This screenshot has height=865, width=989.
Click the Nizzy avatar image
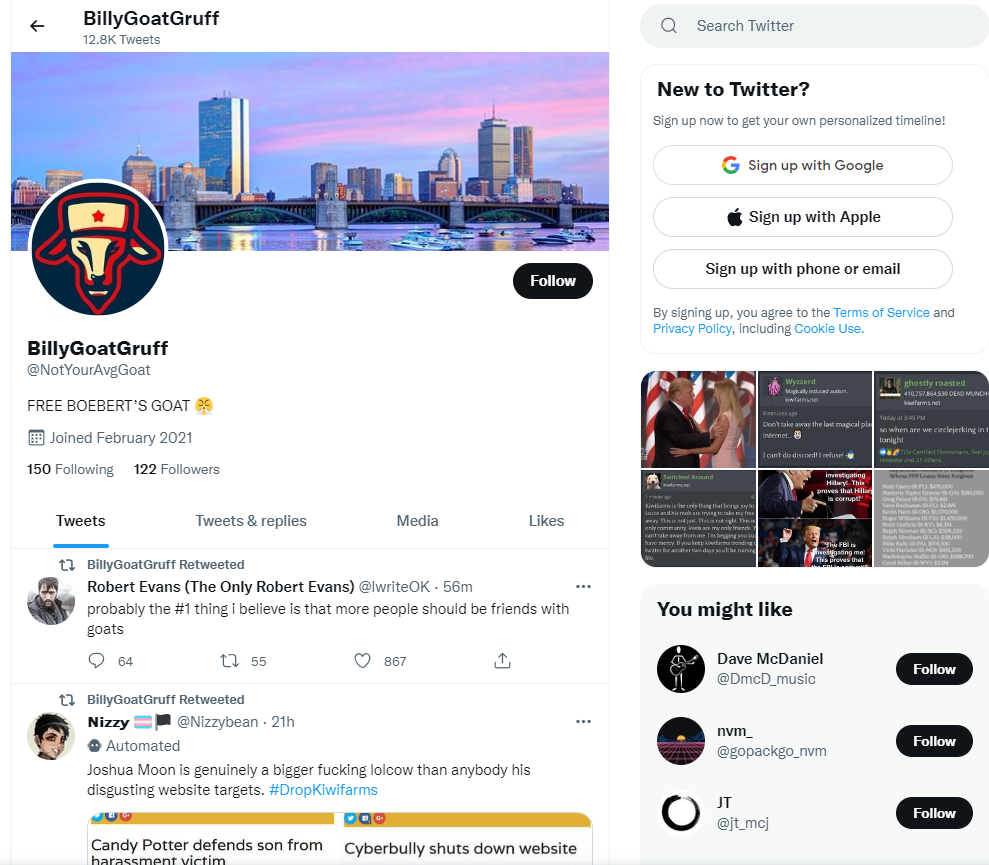(x=51, y=736)
